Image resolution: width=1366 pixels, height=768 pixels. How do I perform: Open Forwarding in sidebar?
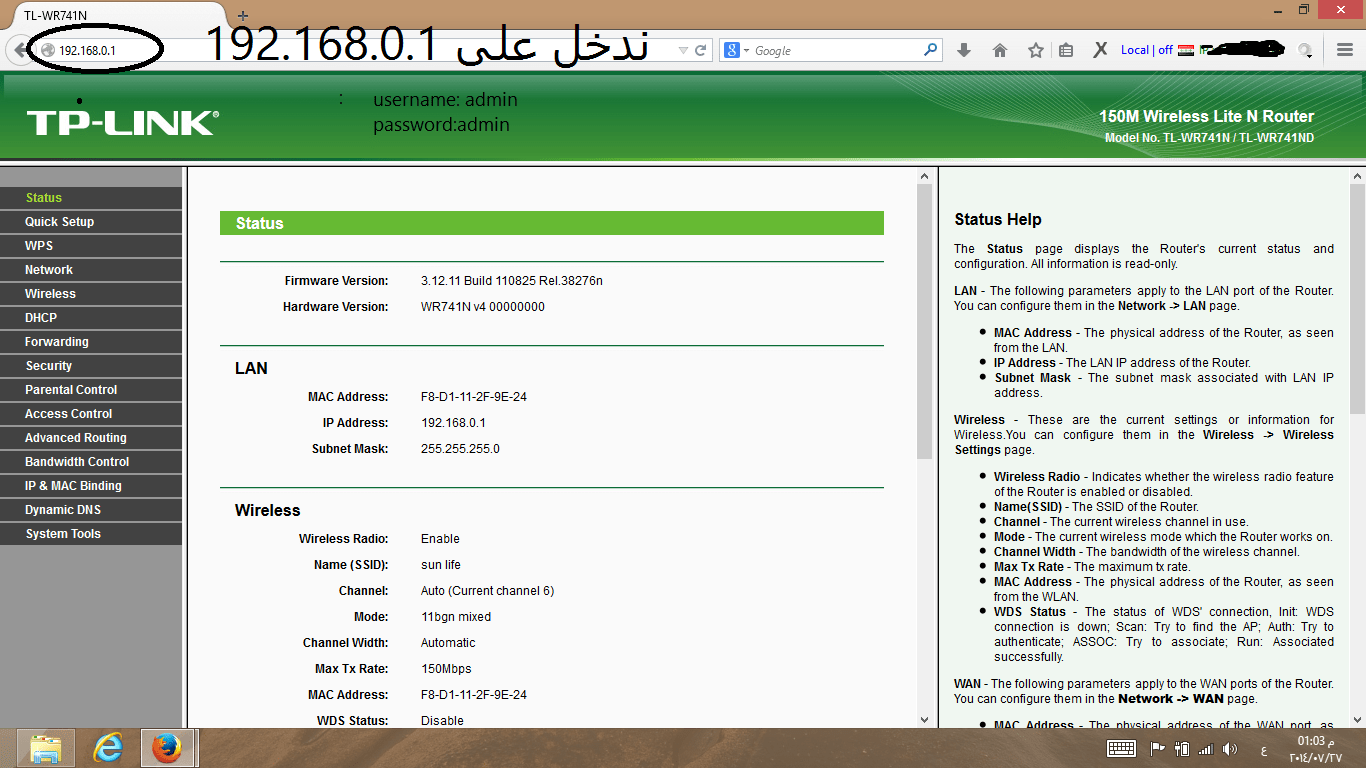click(x=91, y=342)
